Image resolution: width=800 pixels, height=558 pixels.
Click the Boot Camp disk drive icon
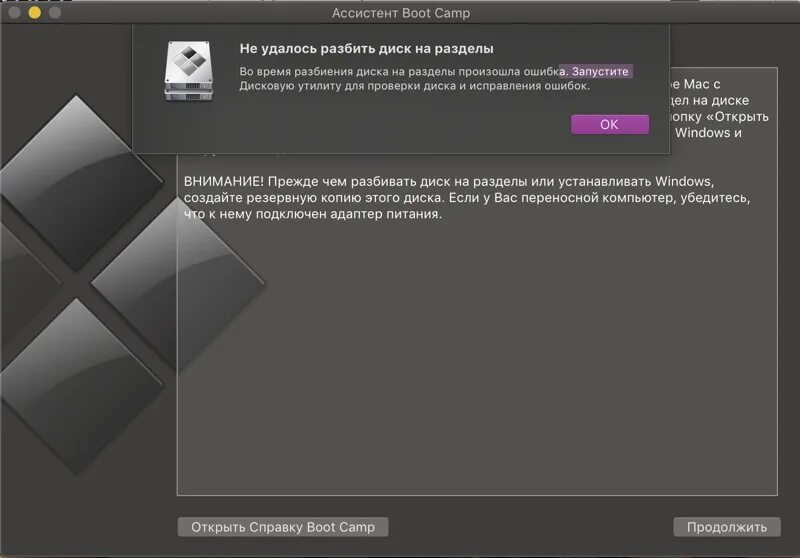coord(188,71)
